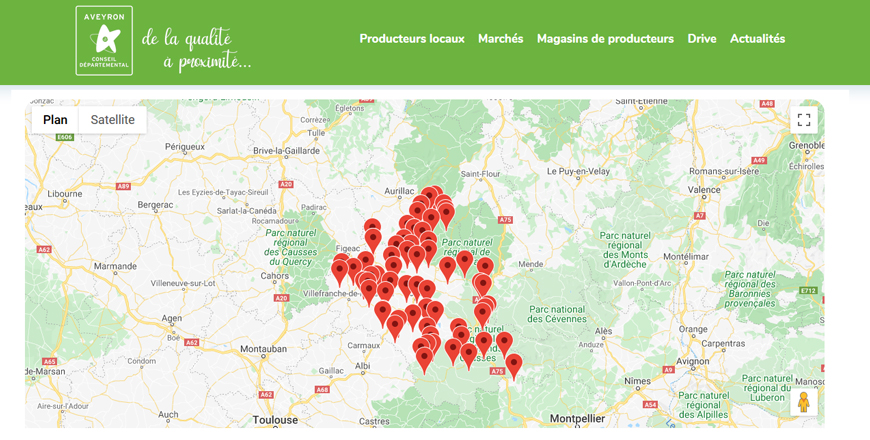Click the Mende label on map
This screenshot has width=870, height=440.
pyautogui.click(x=530, y=264)
